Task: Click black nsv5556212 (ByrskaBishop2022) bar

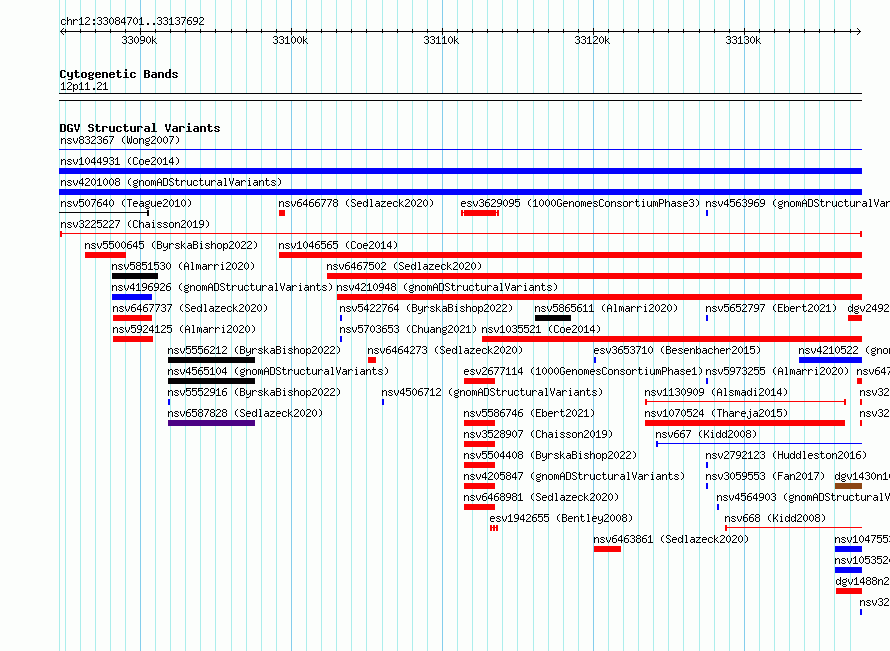Action: (x=211, y=360)
